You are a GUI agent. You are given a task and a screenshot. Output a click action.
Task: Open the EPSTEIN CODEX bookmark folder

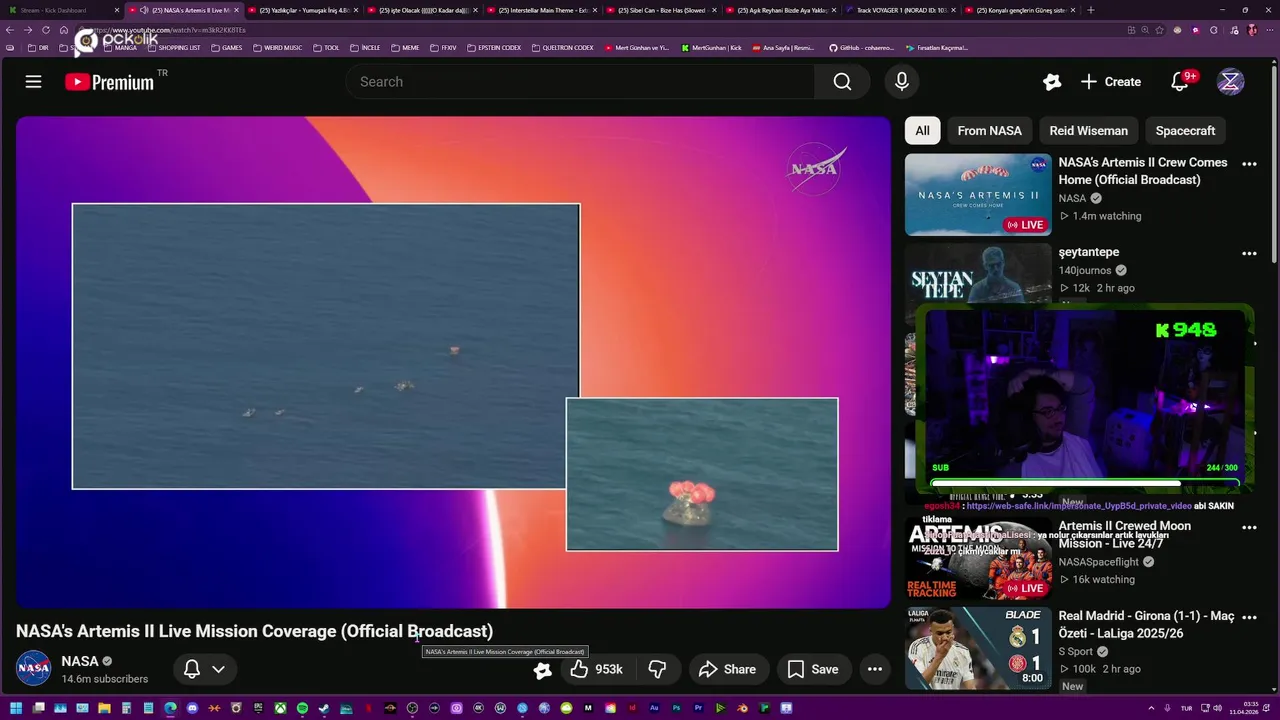tap(494, 47)
